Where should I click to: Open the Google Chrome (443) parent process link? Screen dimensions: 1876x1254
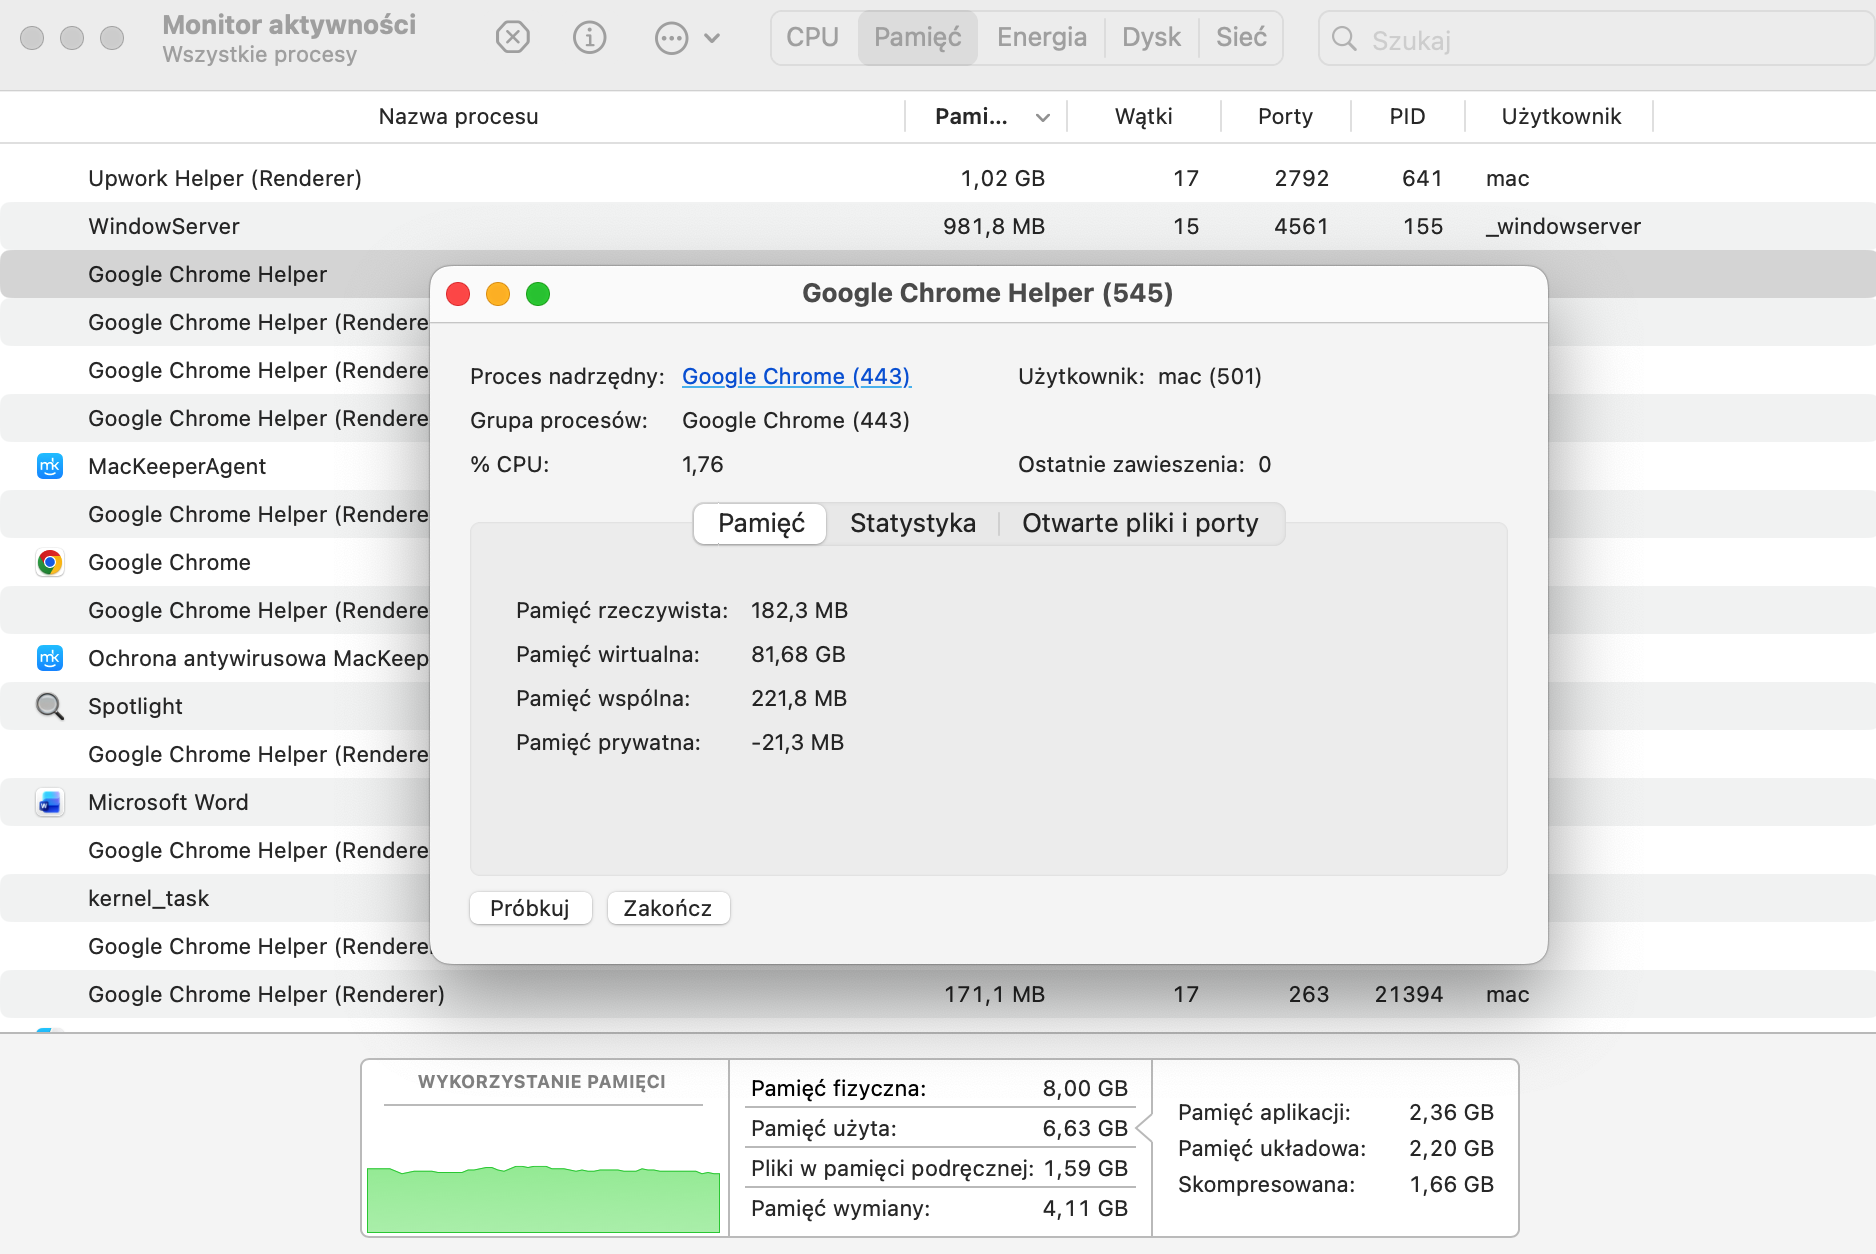click(796, 376)
